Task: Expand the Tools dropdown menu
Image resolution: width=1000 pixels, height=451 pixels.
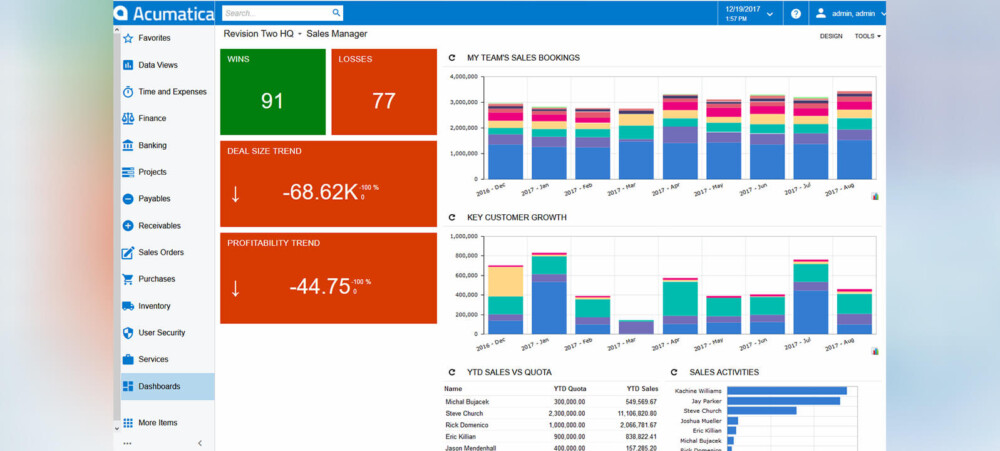Action: pos(867,36)
